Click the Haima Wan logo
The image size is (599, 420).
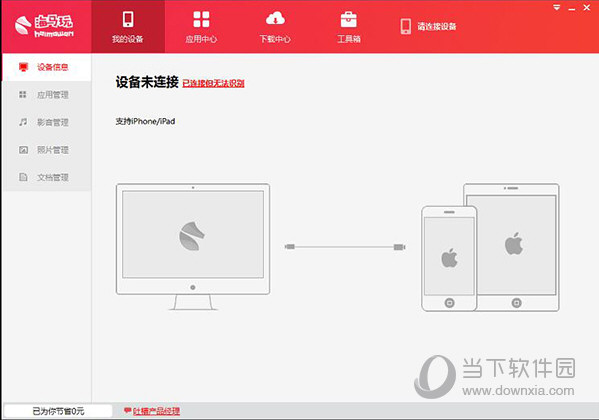coord(44,26)
